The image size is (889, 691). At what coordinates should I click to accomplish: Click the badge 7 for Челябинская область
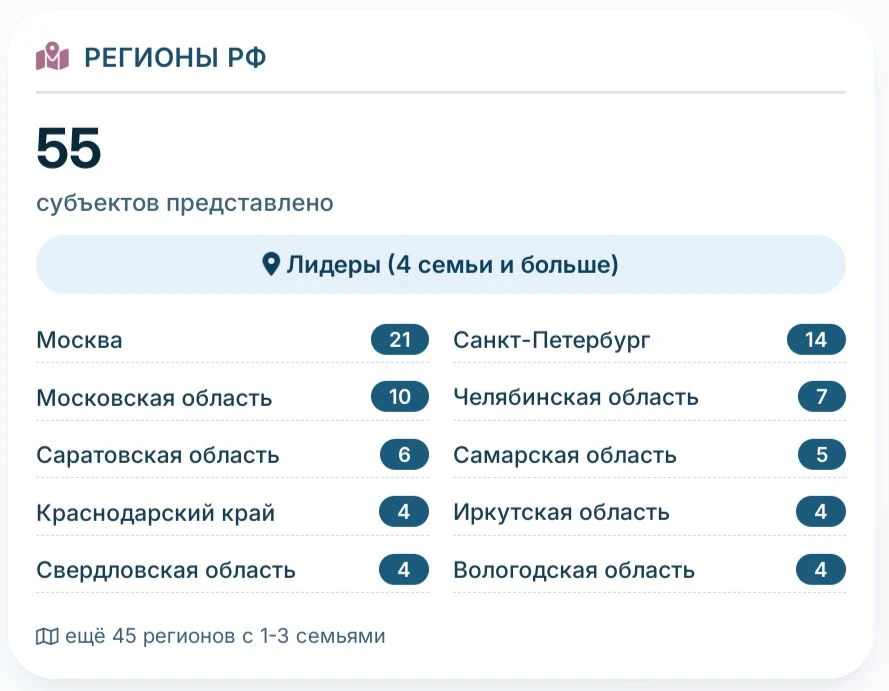822,396
